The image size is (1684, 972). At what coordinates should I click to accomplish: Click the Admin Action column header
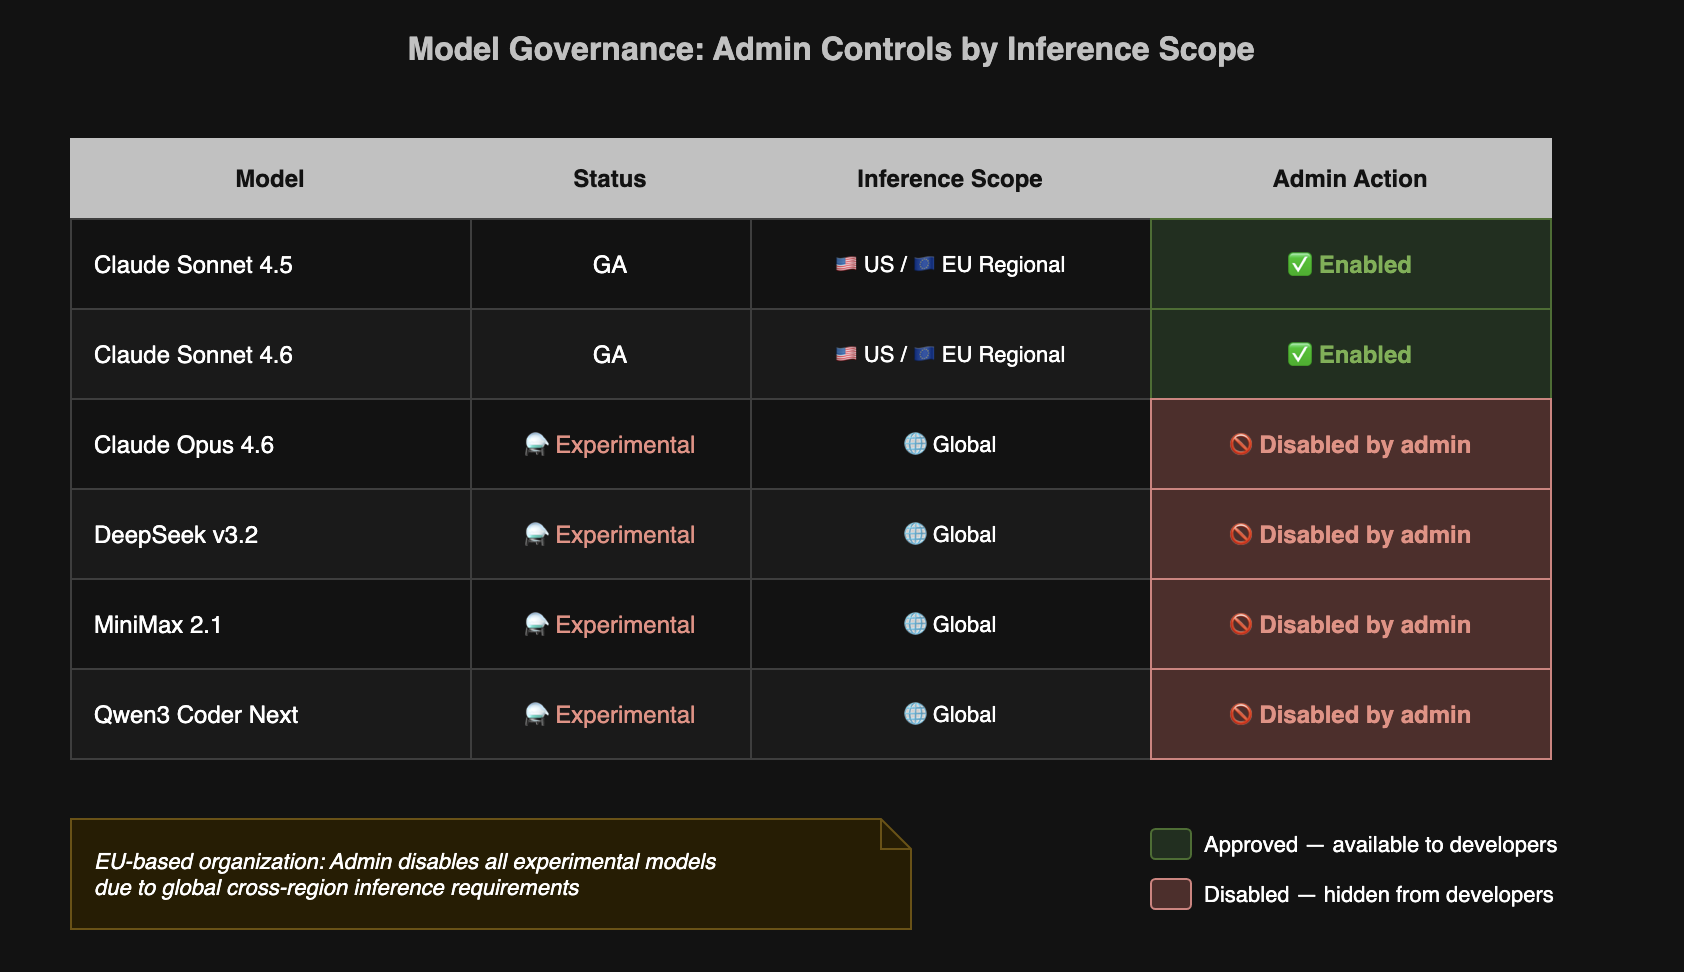pyautogui.click(x=1349, y=178)
